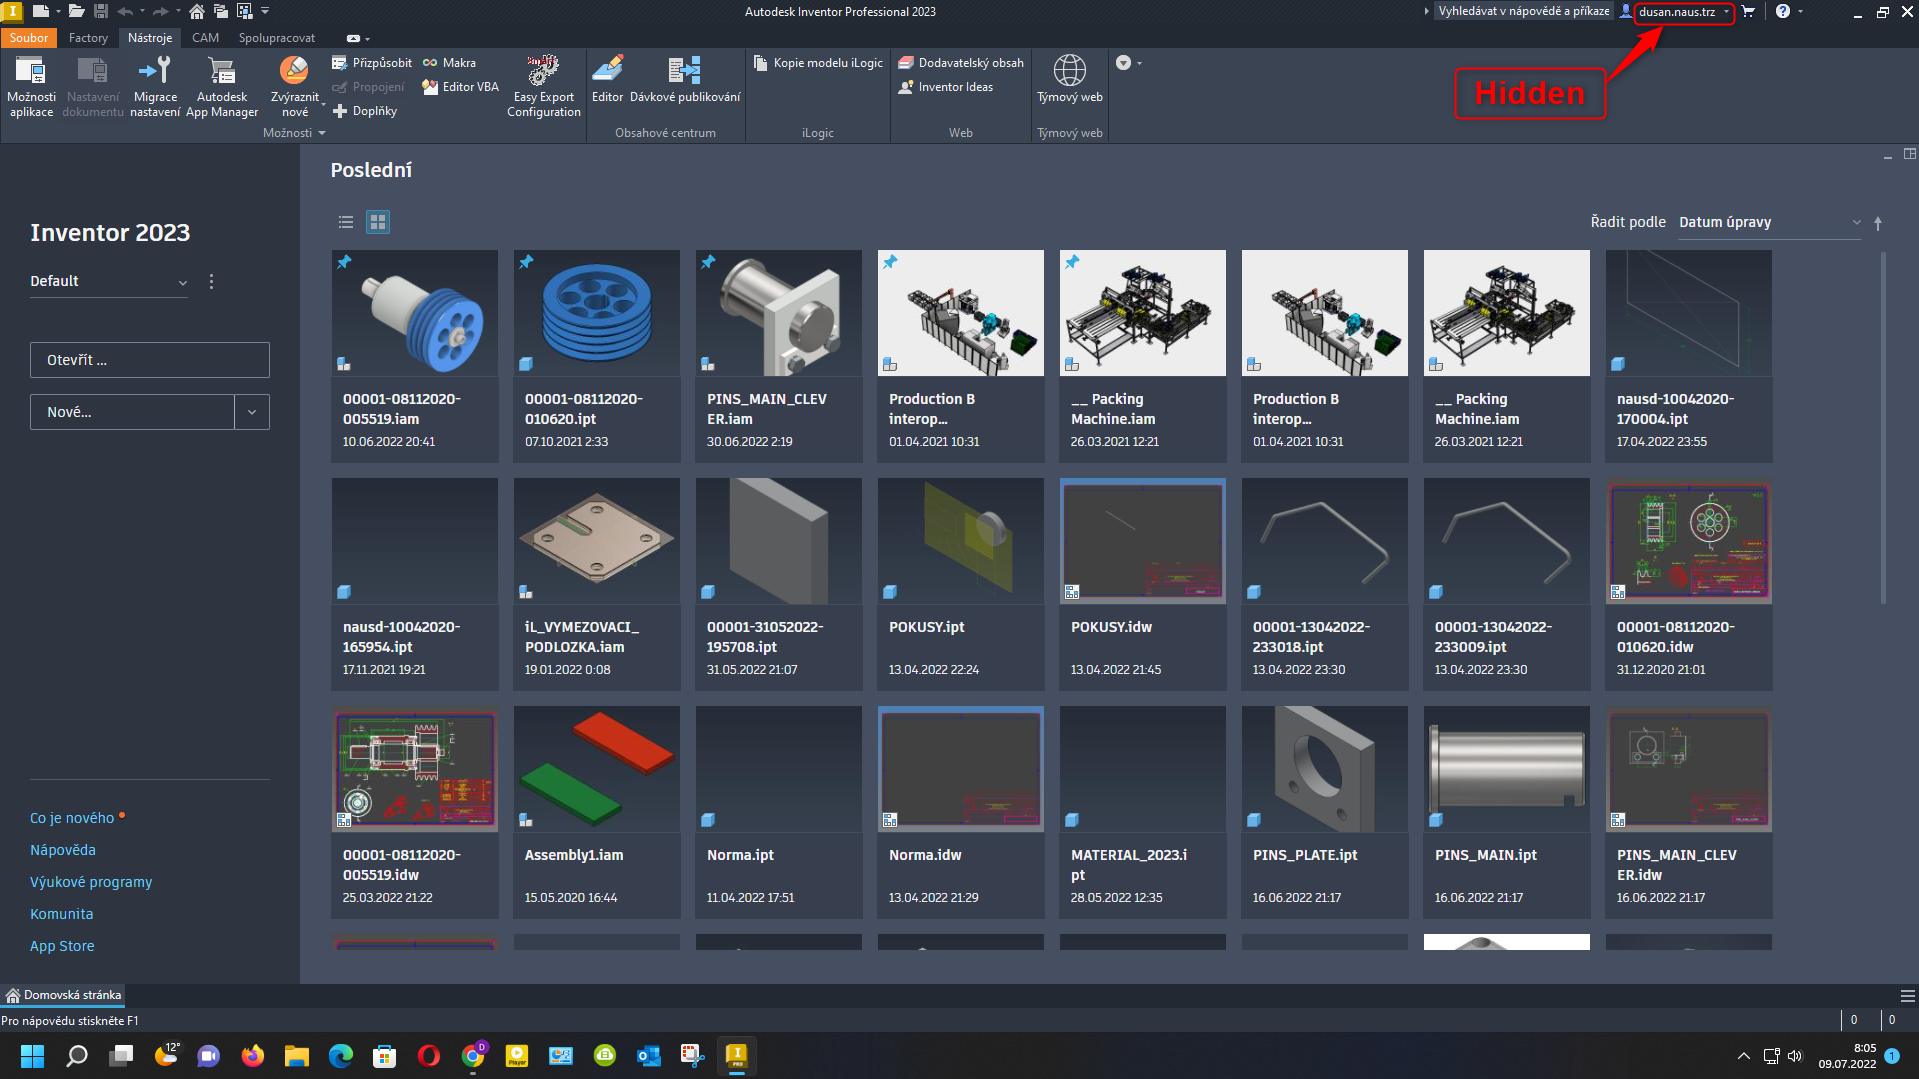The height and width of the screenshot is (1079, 1919).
Task: Switch recent files to list view
Action: click(x=345, y=221)
